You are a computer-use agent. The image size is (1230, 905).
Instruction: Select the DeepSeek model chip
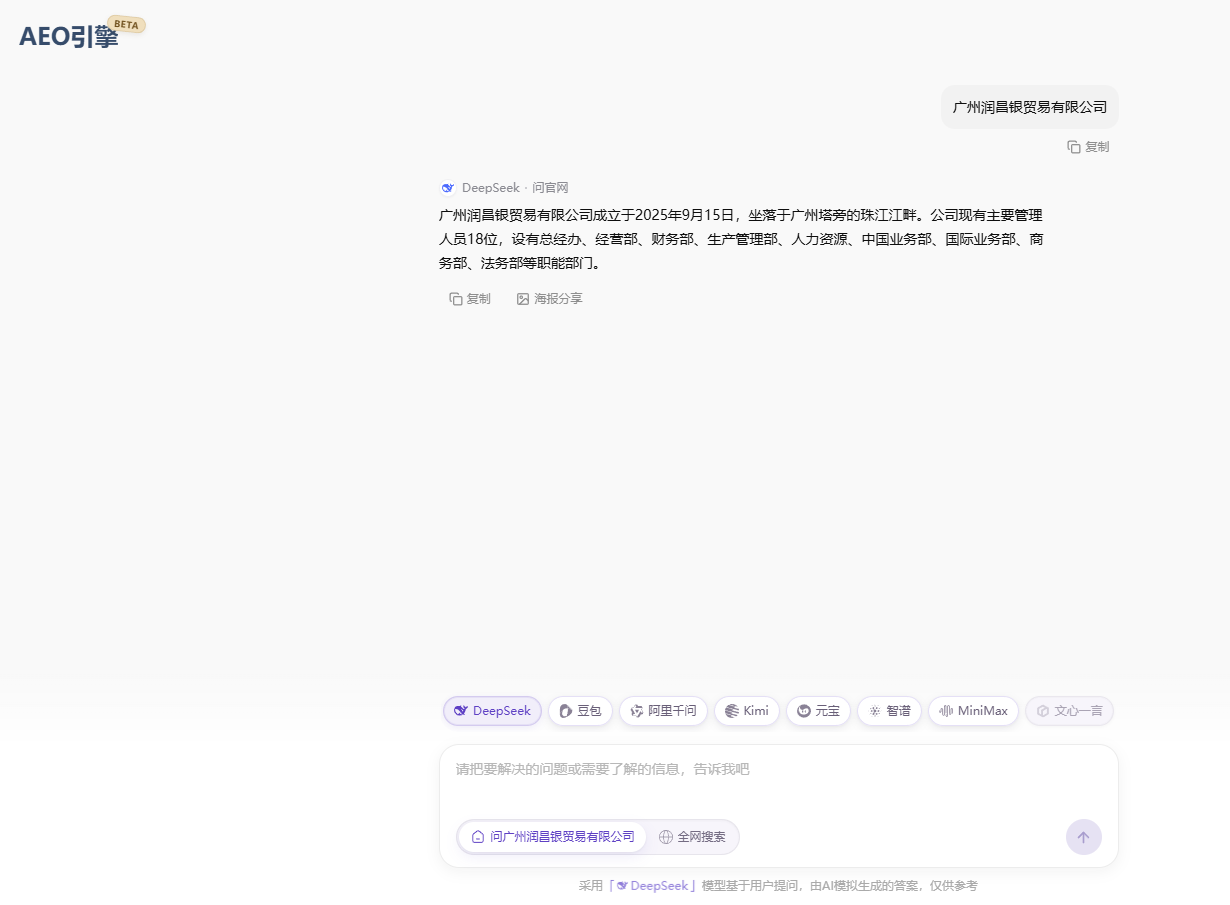coord(492,711)
